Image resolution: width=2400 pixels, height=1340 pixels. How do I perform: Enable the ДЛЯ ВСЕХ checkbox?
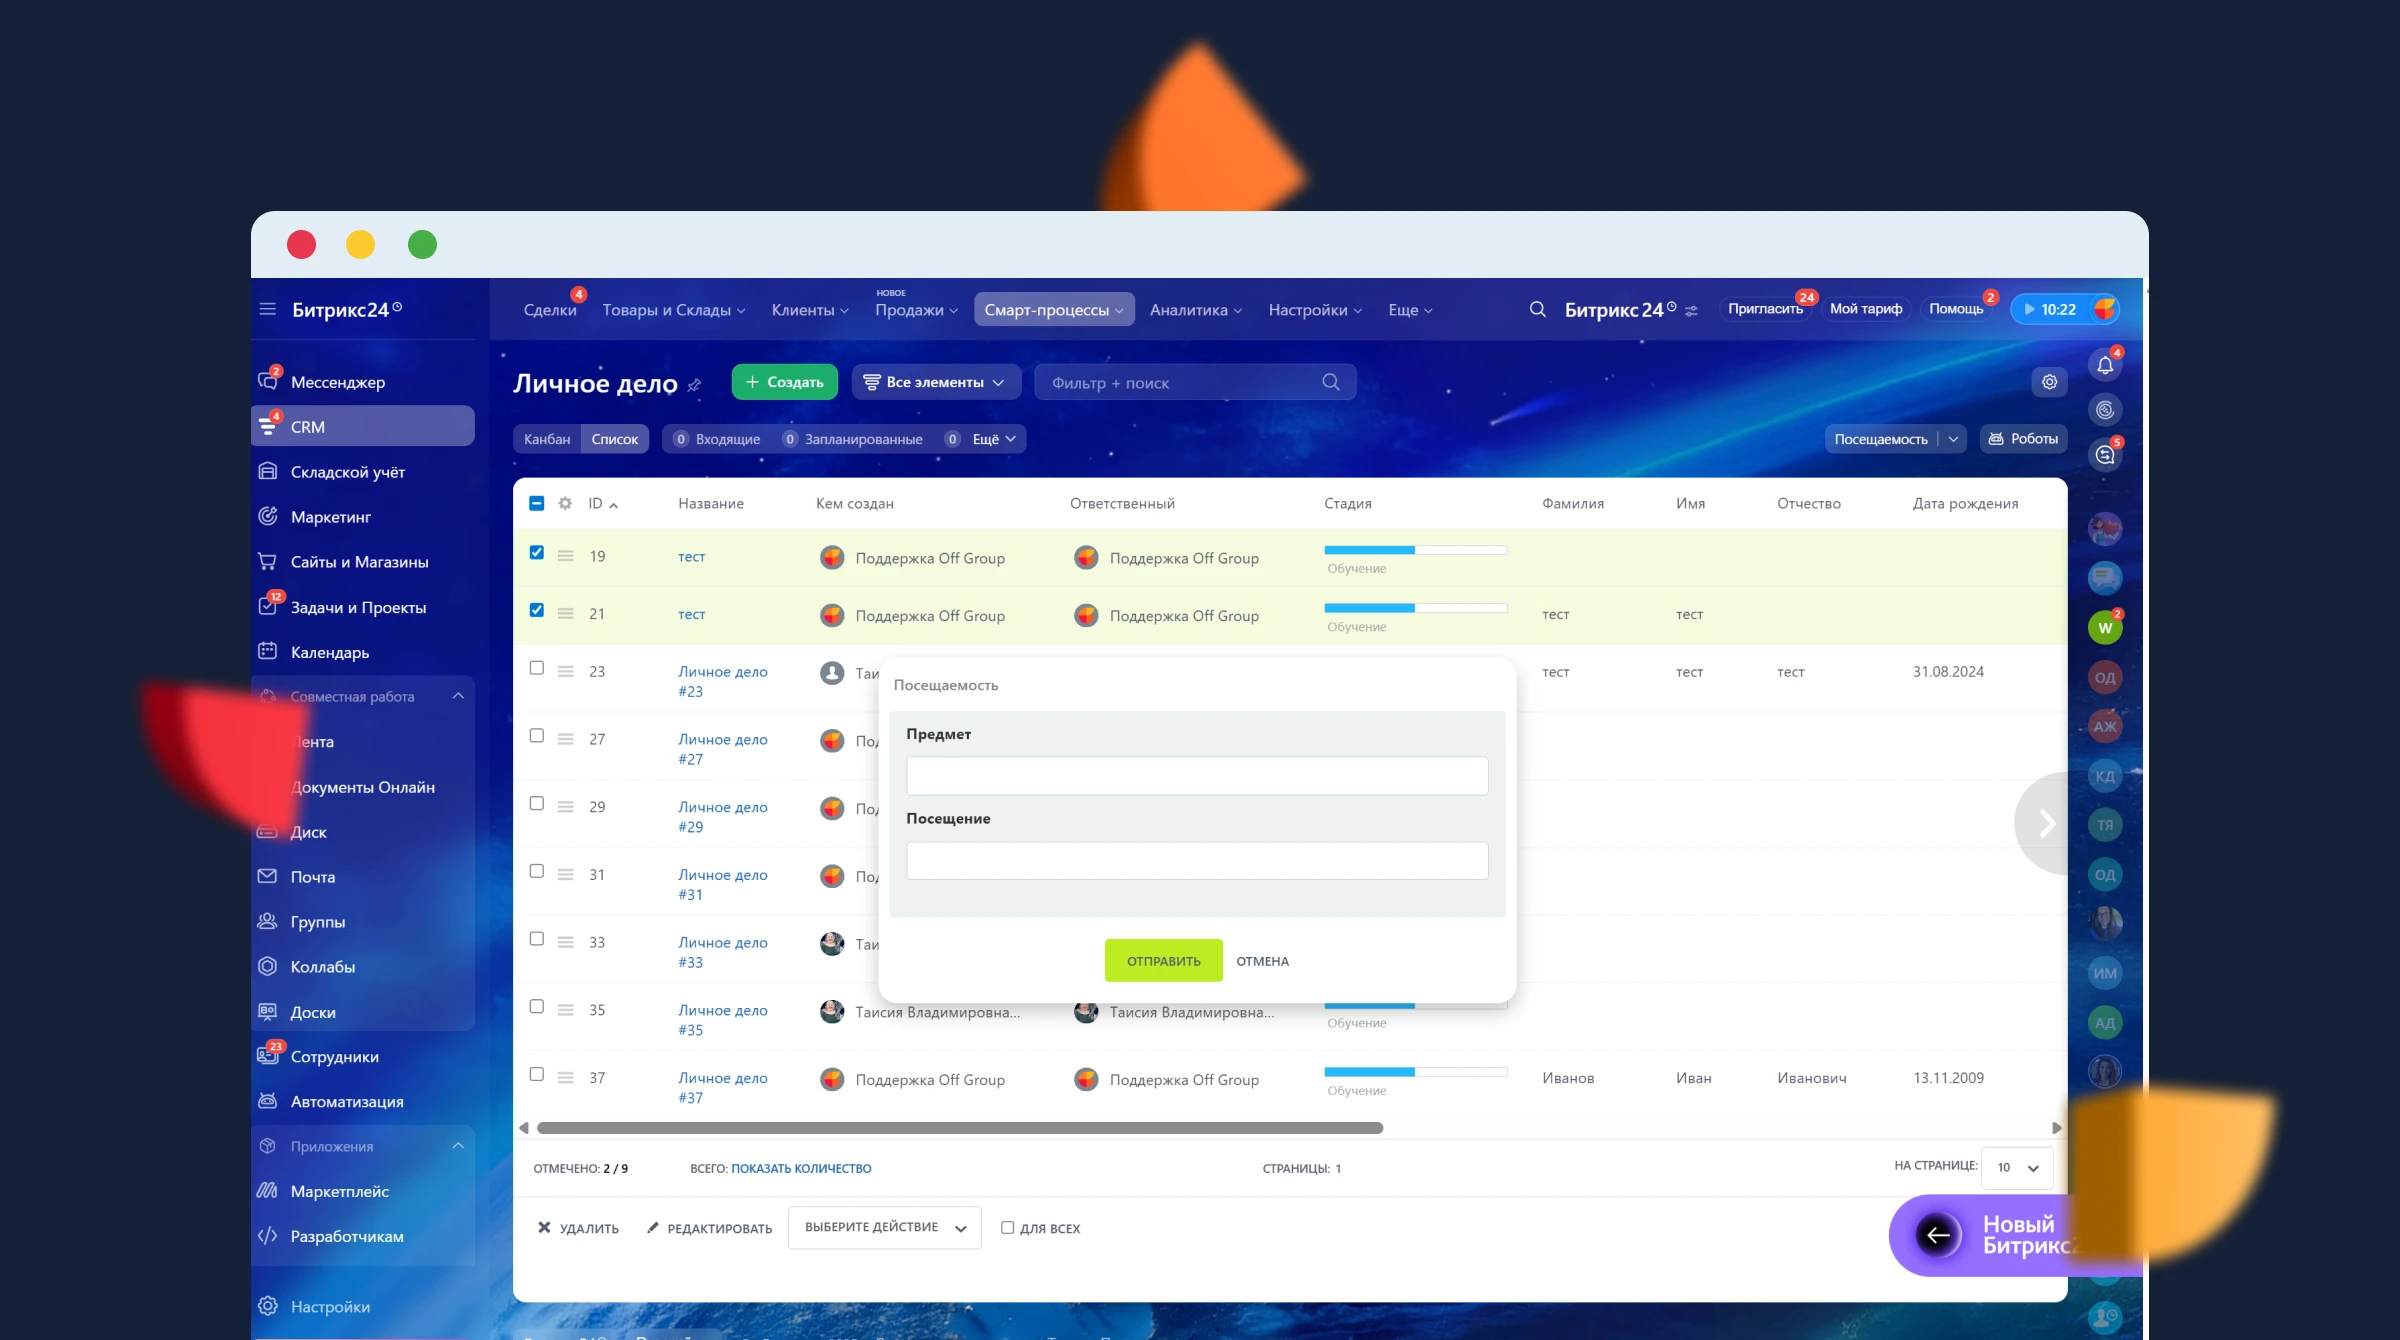(1007, 1227)
